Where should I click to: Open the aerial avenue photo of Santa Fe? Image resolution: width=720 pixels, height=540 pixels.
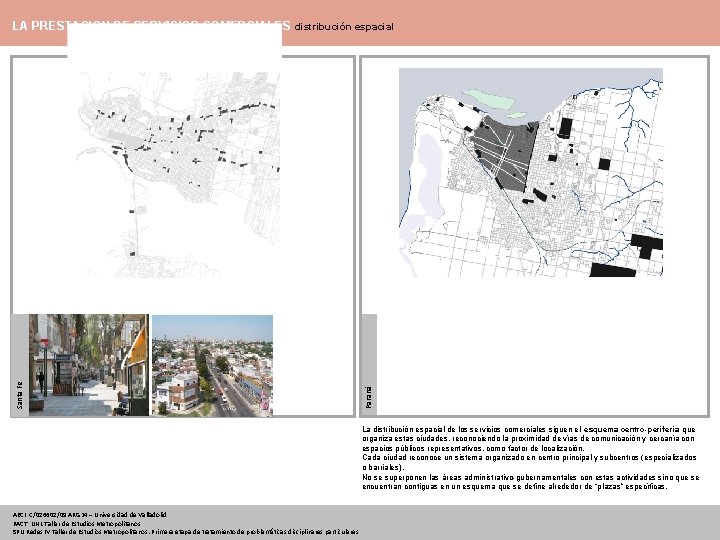[x=212, y=366]
